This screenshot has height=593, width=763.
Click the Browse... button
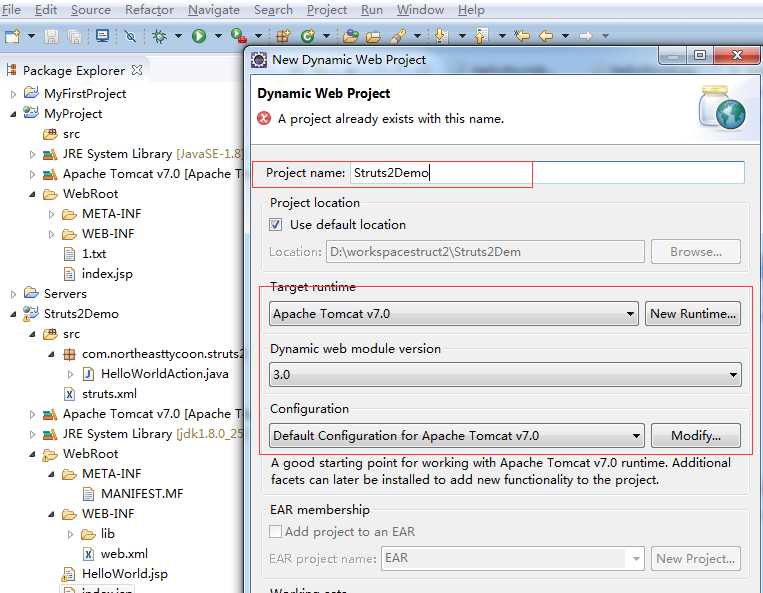coord(696,252)
